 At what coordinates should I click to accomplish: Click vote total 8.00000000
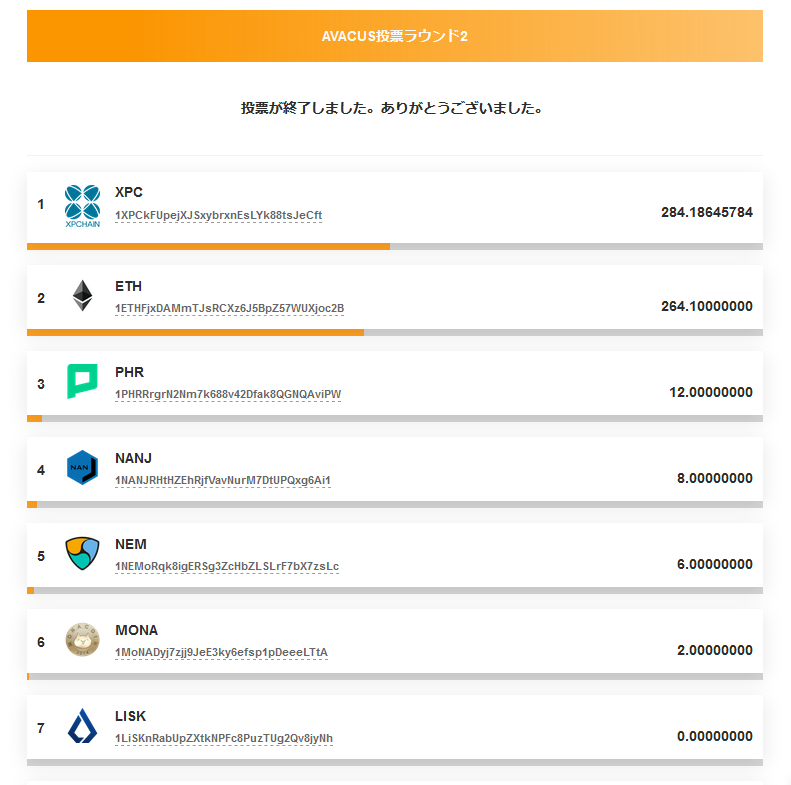click(x=715, y=478)
